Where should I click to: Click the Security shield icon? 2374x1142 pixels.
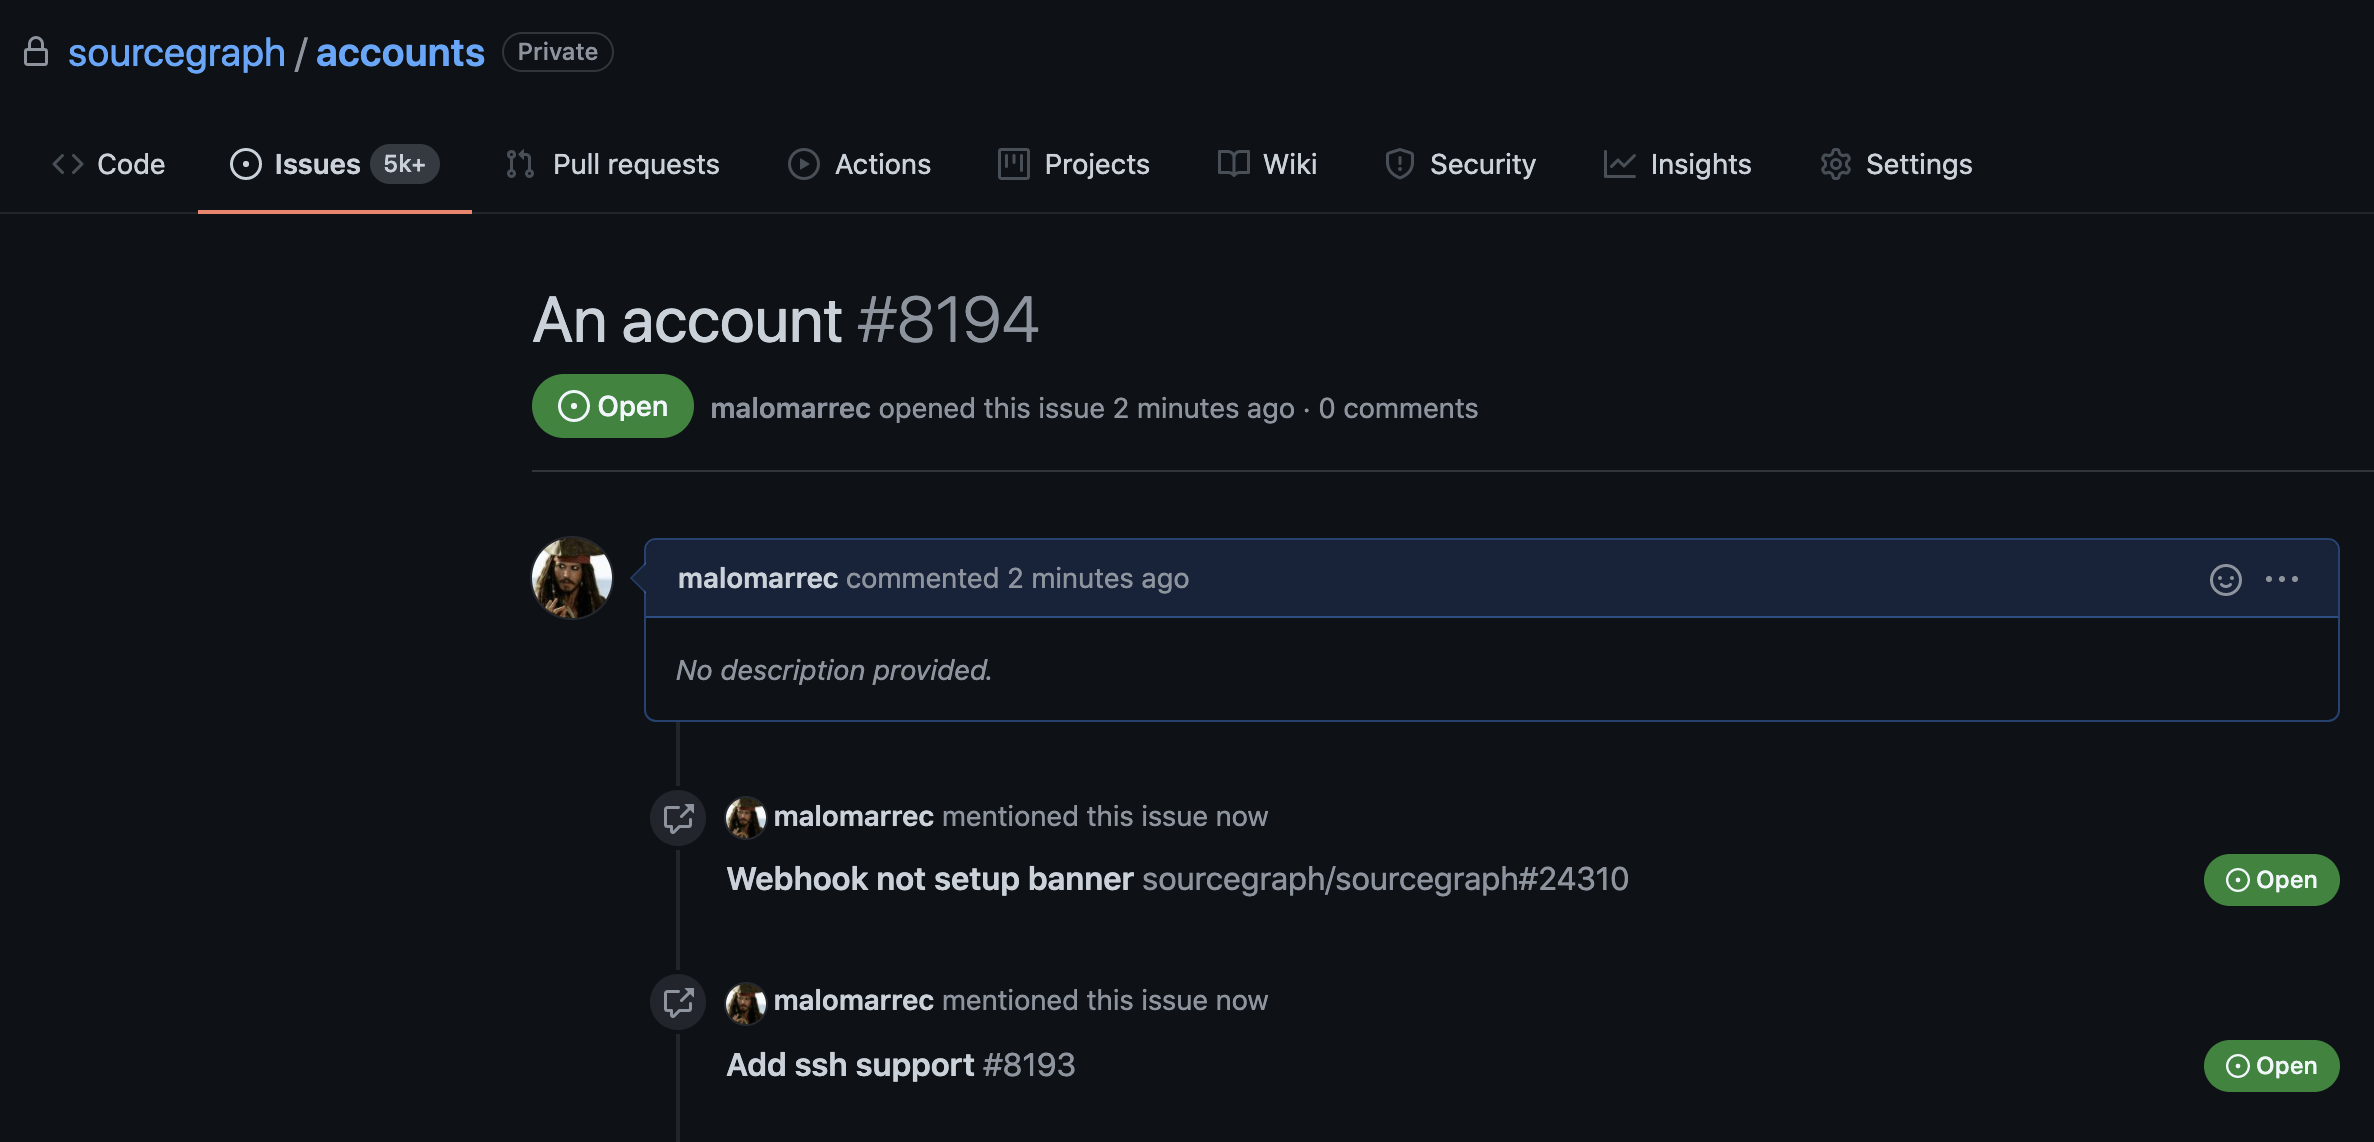1400,164
